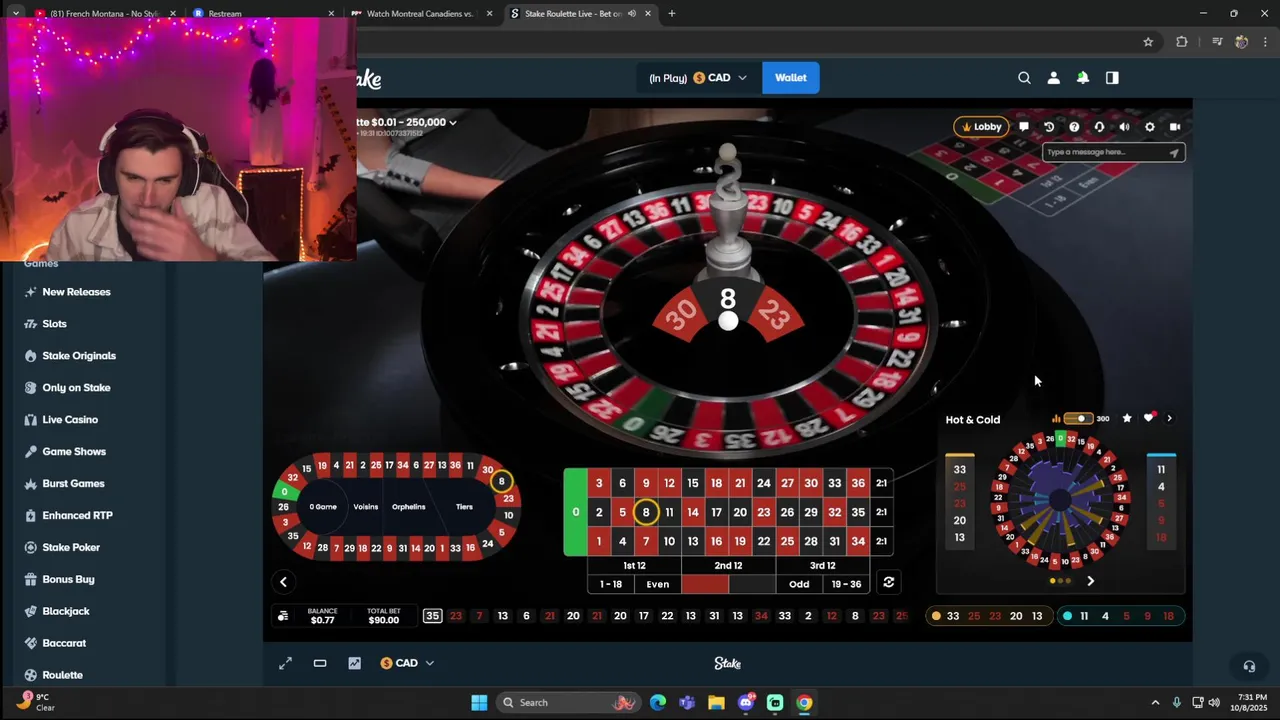Open the live stats chart icon
Screen dimensions: 1280x720
pyautogui.click(x=354, y=663)
